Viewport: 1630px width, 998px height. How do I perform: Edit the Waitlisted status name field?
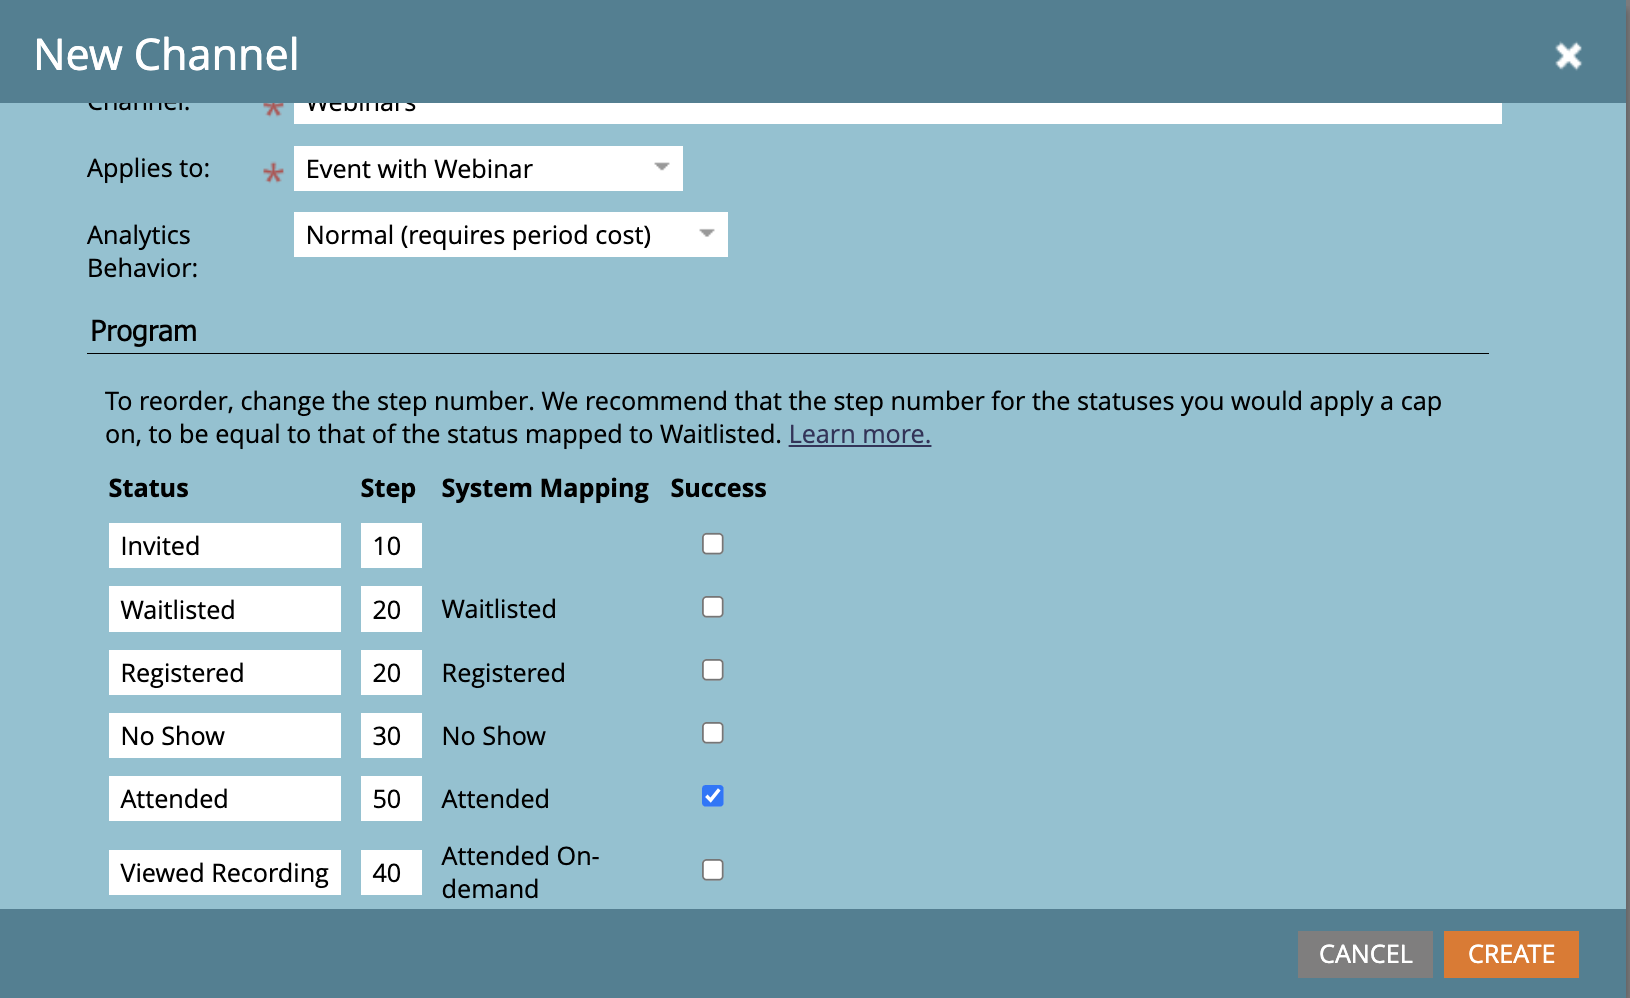[224, 610]
